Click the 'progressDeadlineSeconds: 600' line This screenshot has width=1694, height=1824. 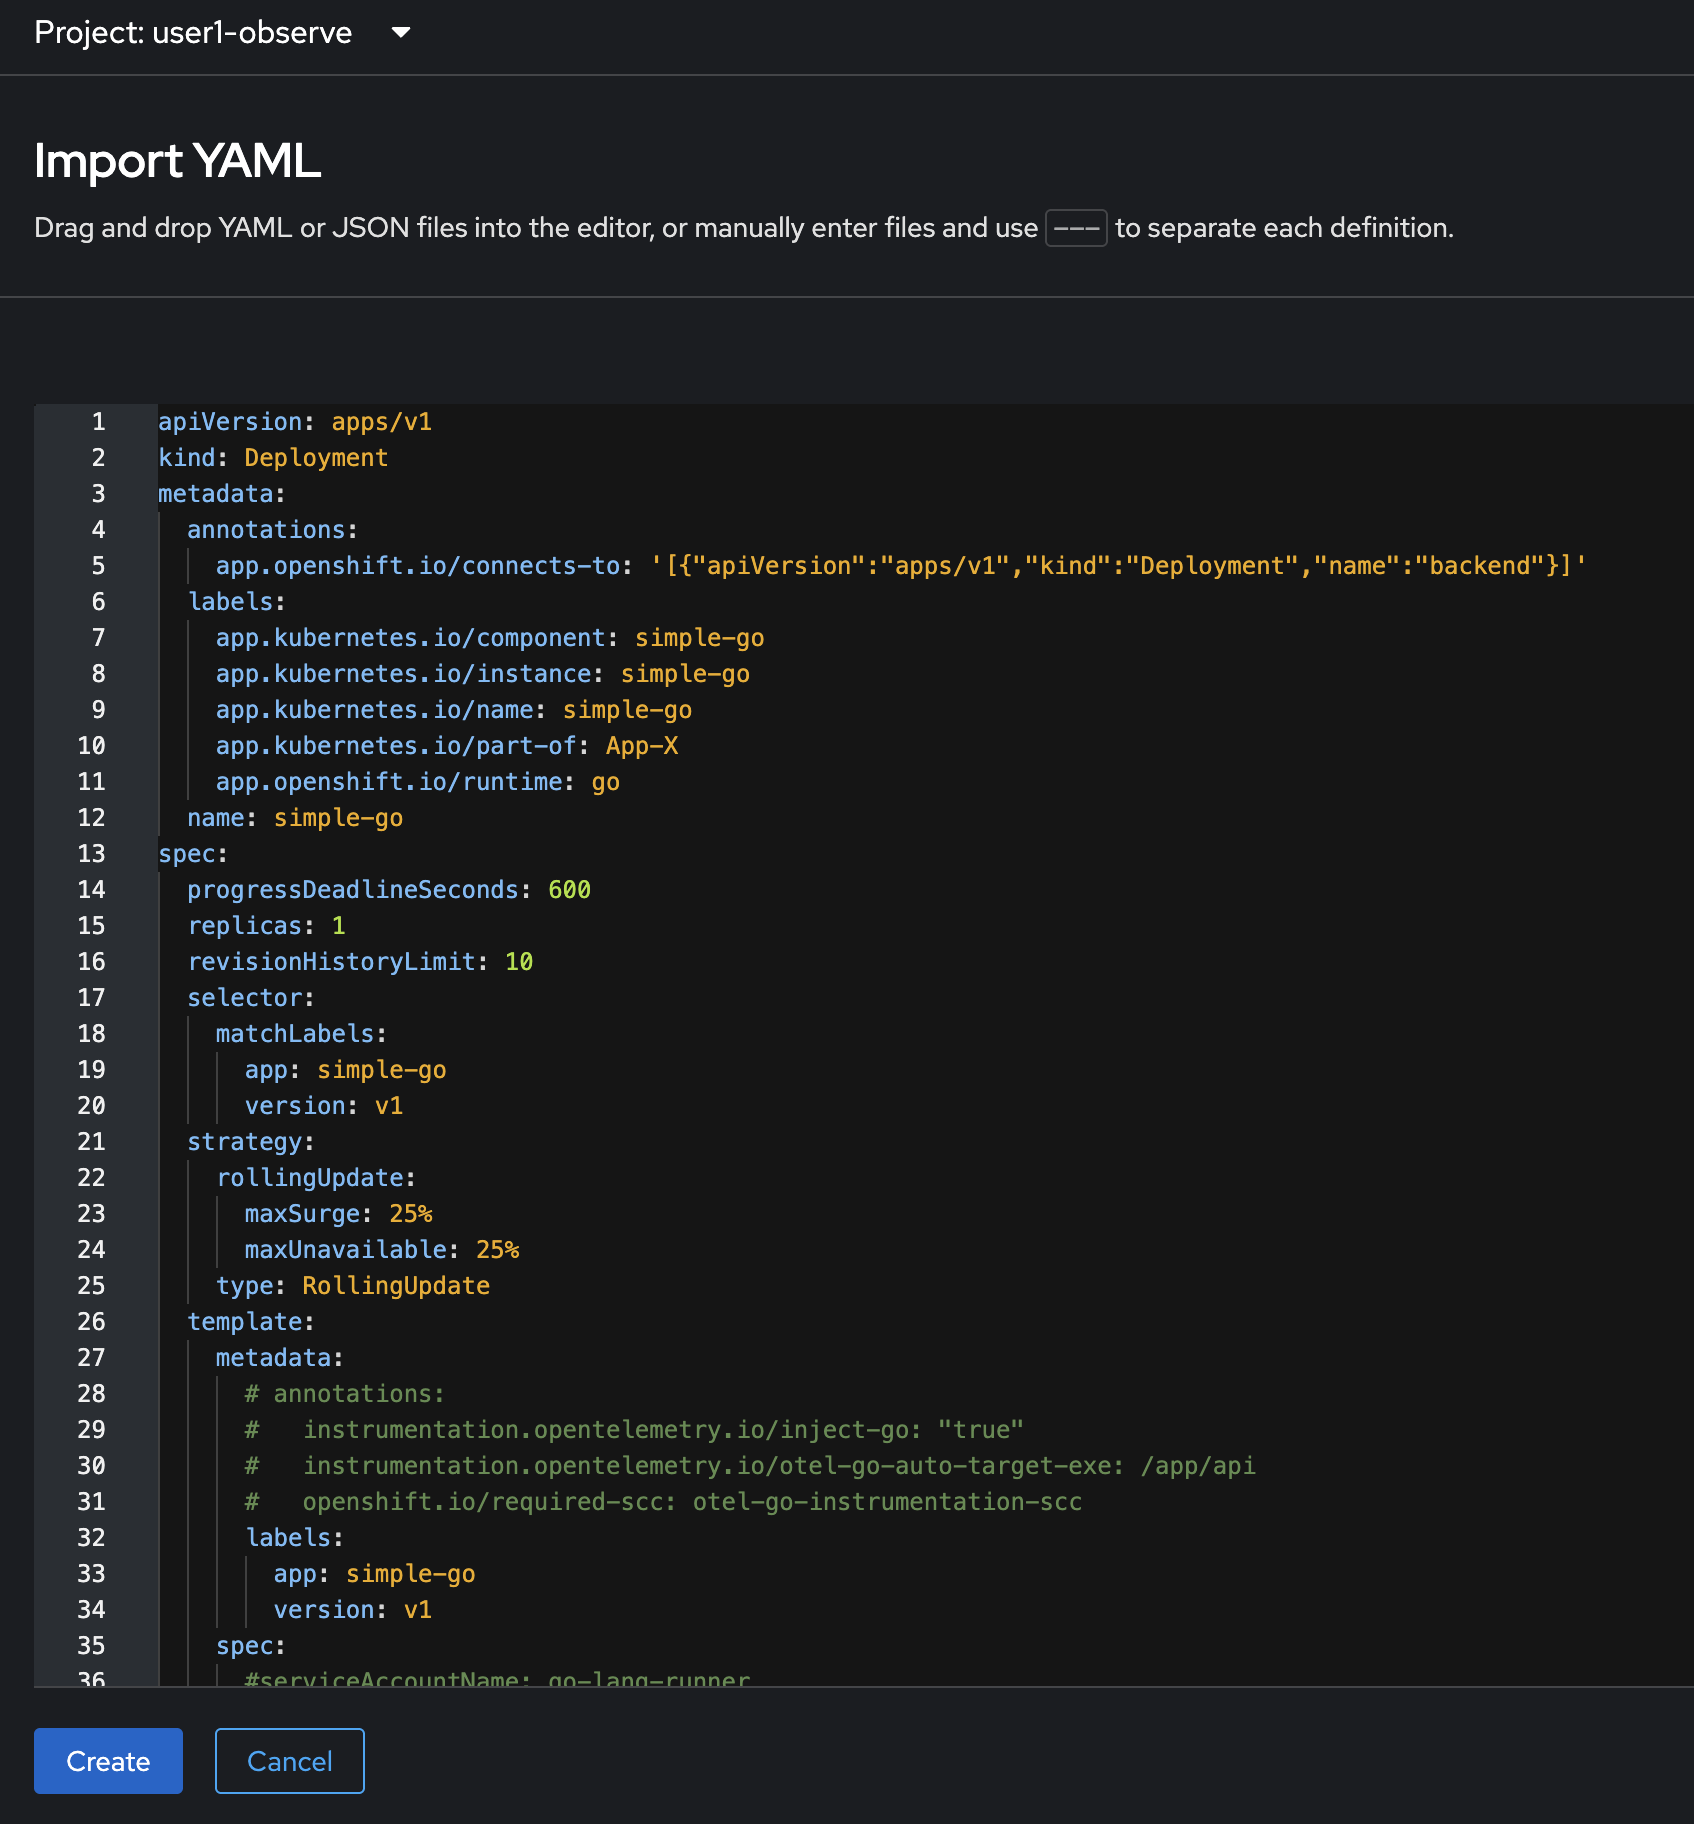point(389,890)
